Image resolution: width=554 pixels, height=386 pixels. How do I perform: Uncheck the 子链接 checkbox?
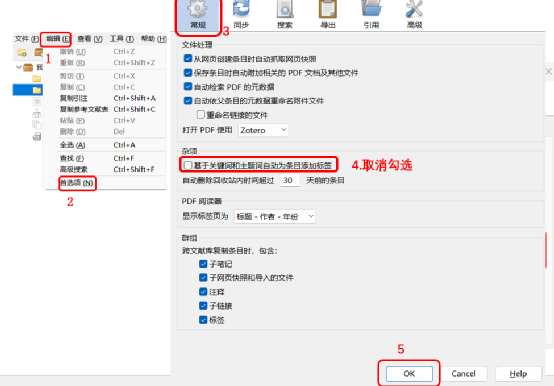point(203,305)
